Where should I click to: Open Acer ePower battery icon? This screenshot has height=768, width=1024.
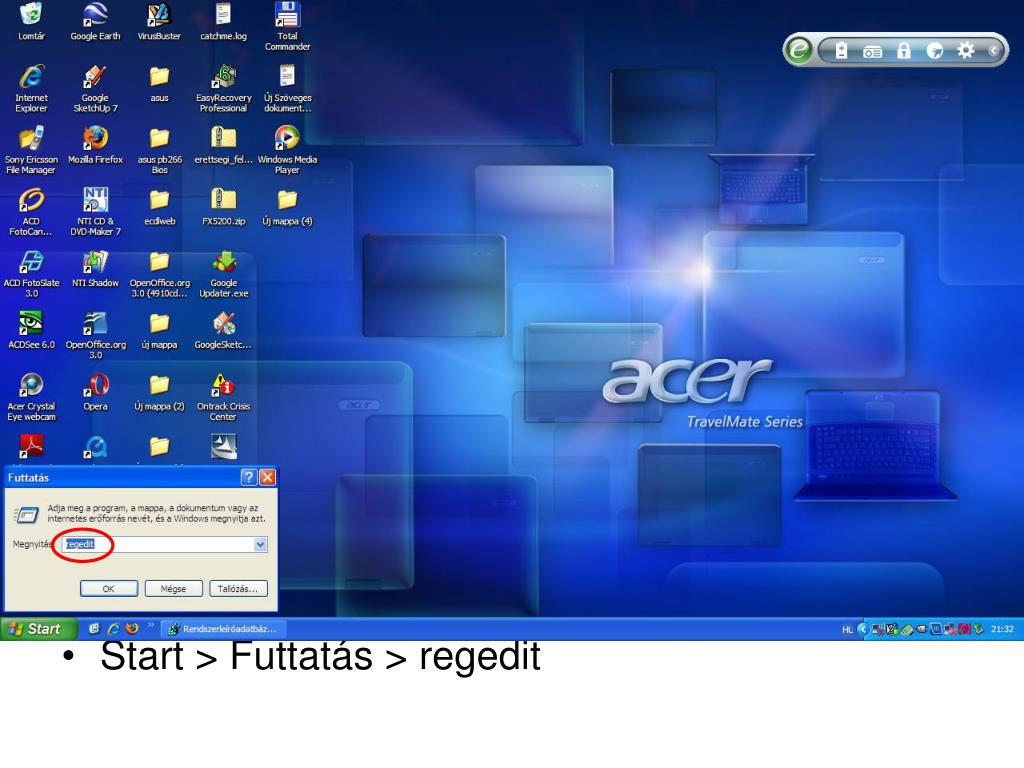pos(841,50)
